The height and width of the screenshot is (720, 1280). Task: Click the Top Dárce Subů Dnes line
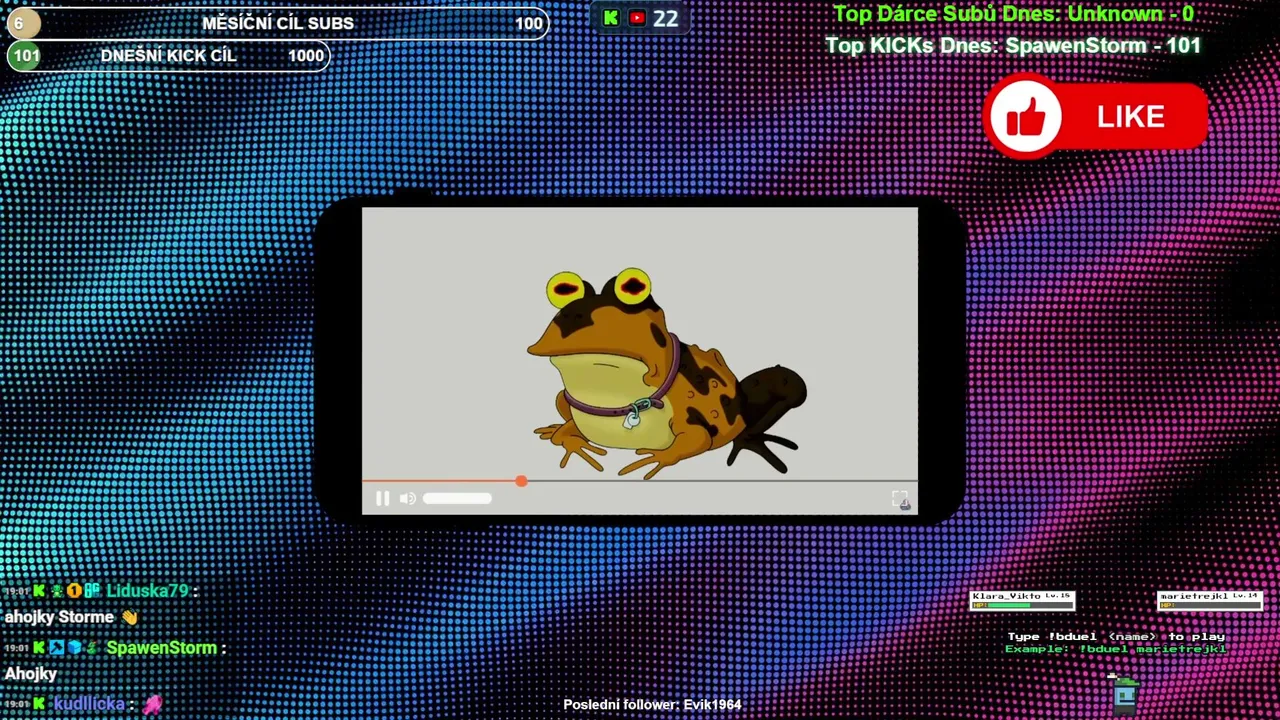[x=1013, y=14]
